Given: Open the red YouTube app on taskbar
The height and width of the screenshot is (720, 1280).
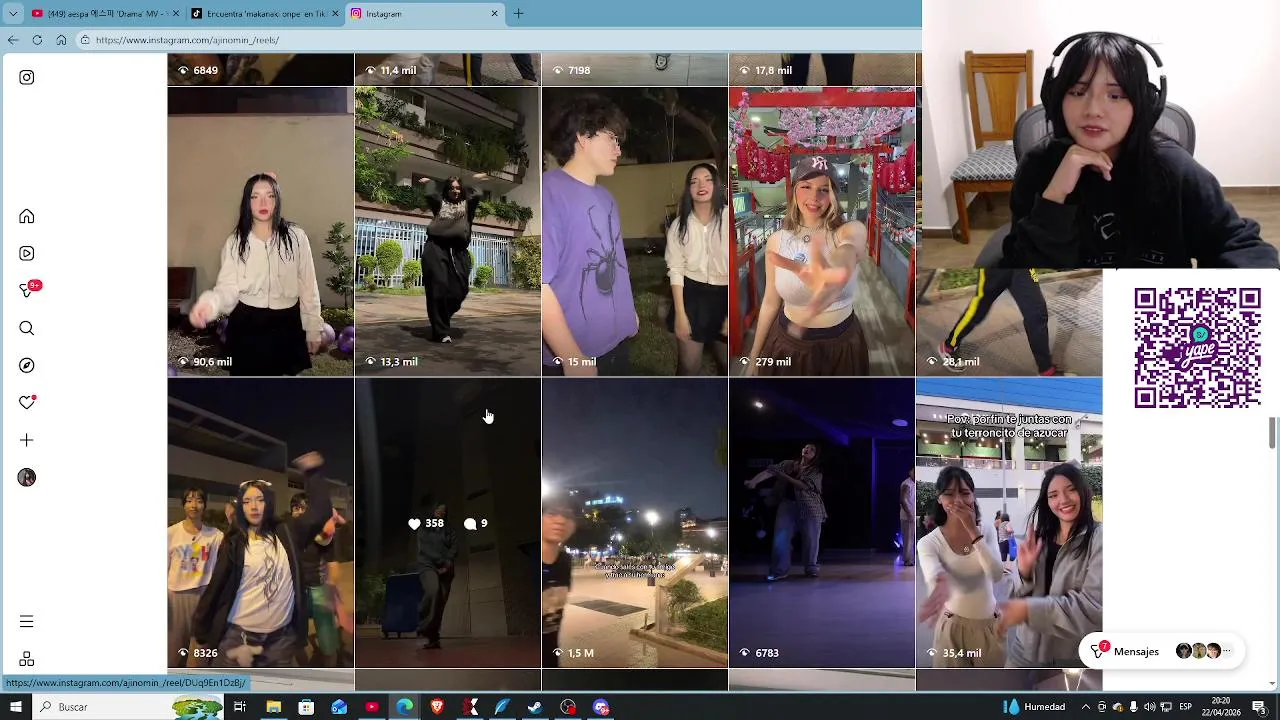Looking at the screenshot, I should point(372,707).
